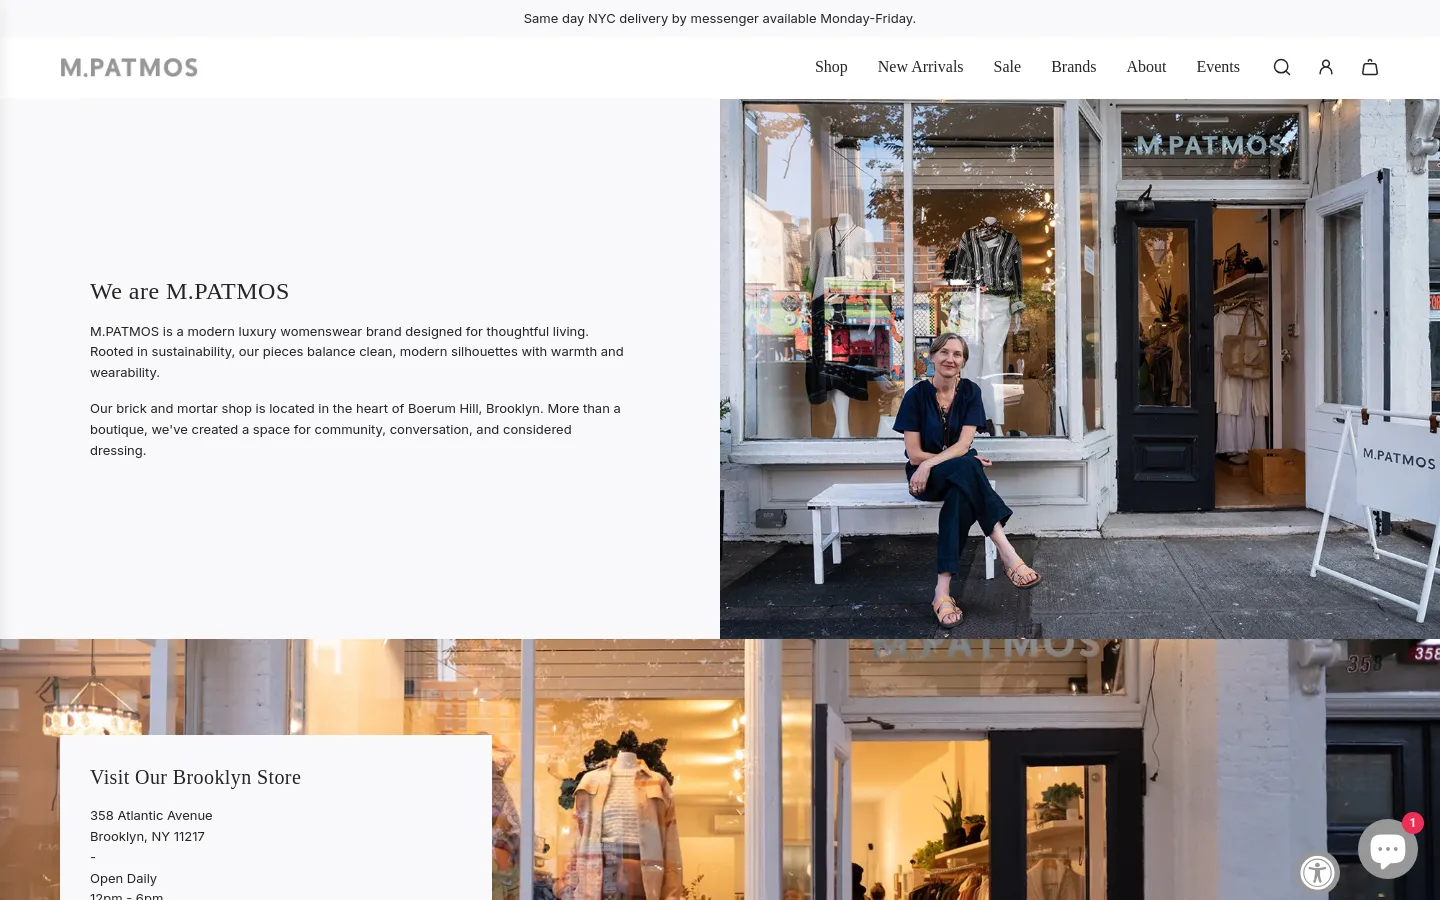Image resolution: width=1440 pixels, height=900 pixels.
Task: Click the 'Open Daily' text
Action: [x=123, y=879]
